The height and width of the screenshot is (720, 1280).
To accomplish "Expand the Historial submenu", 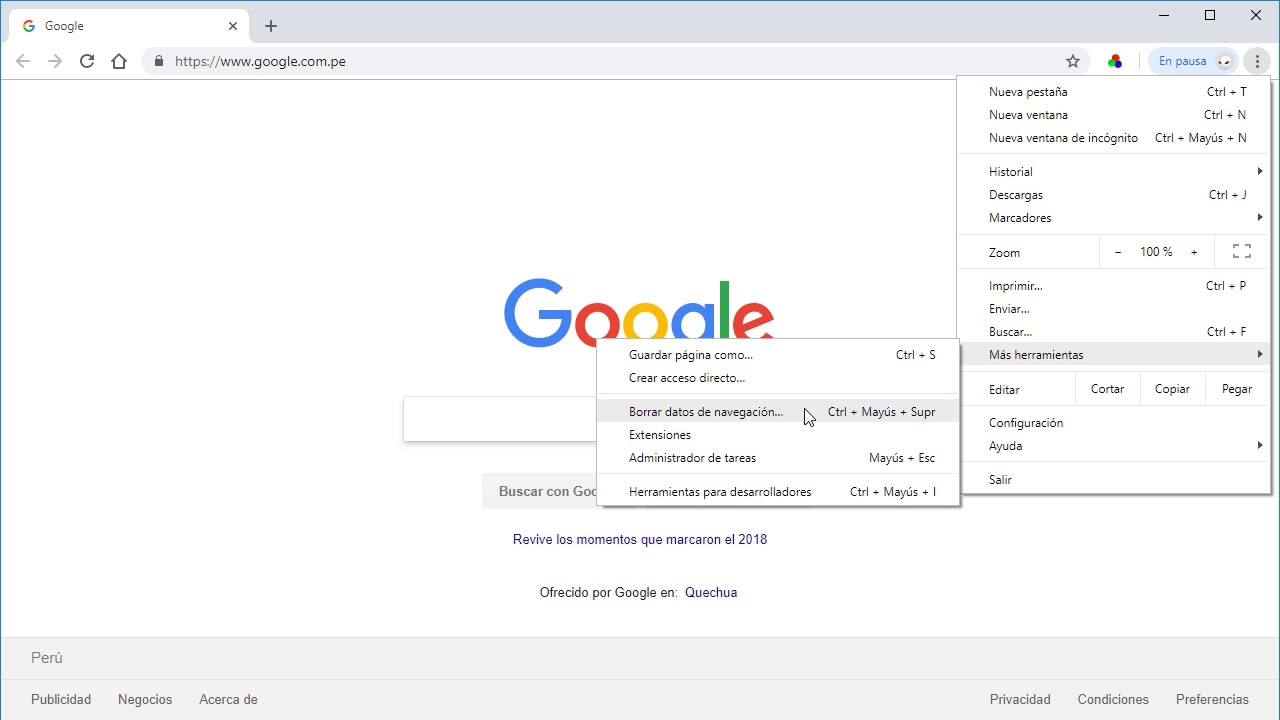I will [x=1114, y=172].
